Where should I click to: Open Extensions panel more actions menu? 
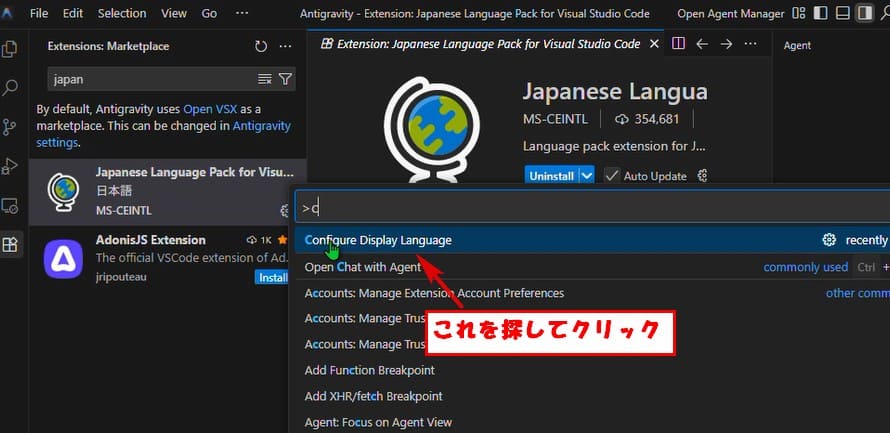(x=285, y=47)
